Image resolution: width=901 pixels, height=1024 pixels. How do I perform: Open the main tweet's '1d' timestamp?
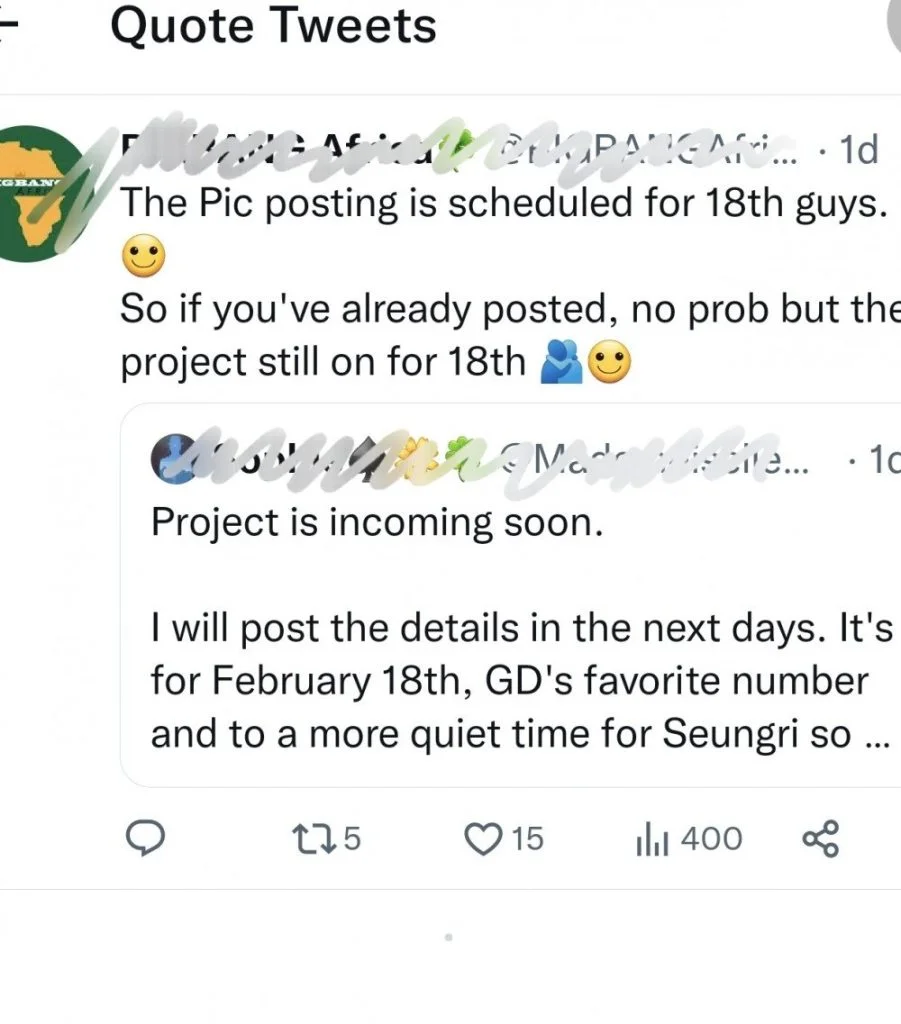[x=859, y=150]
